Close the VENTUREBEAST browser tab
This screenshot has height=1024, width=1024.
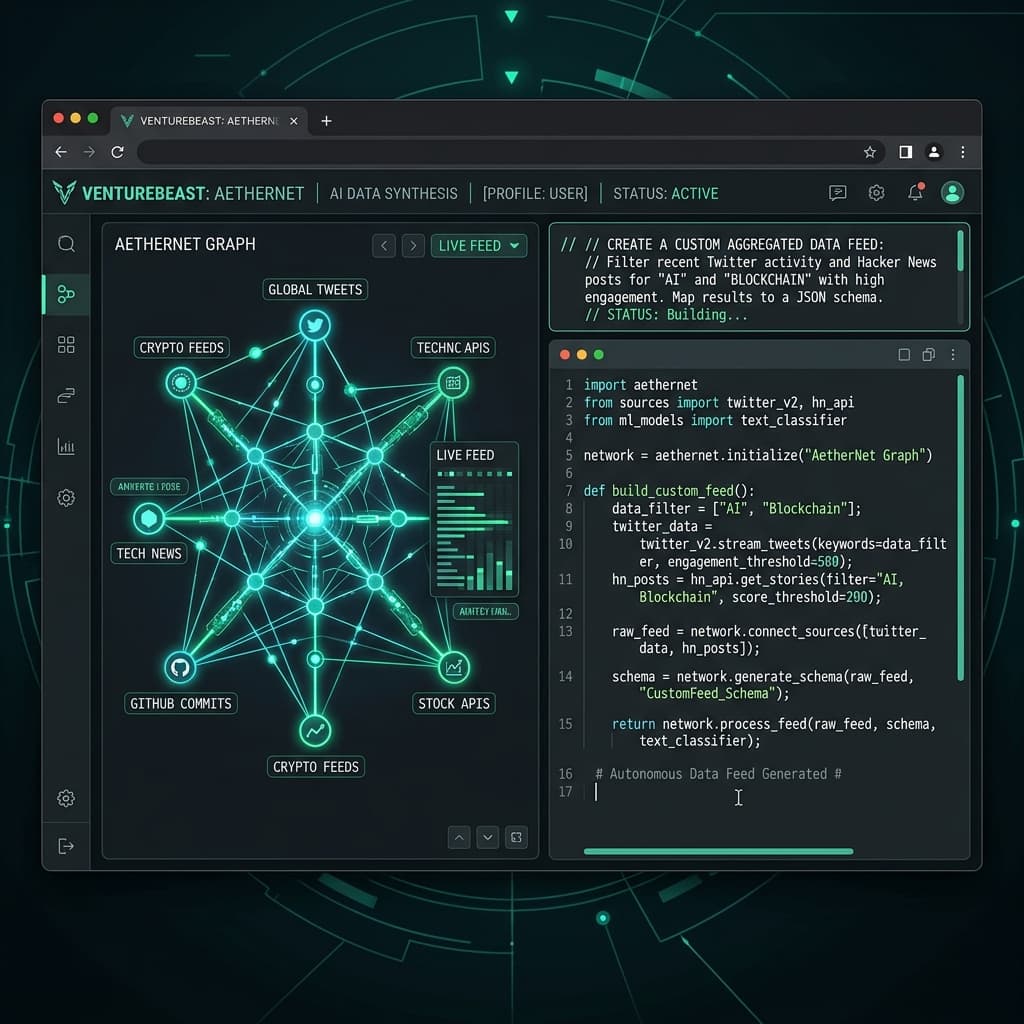pyautogui.click(x=294, y=121)
